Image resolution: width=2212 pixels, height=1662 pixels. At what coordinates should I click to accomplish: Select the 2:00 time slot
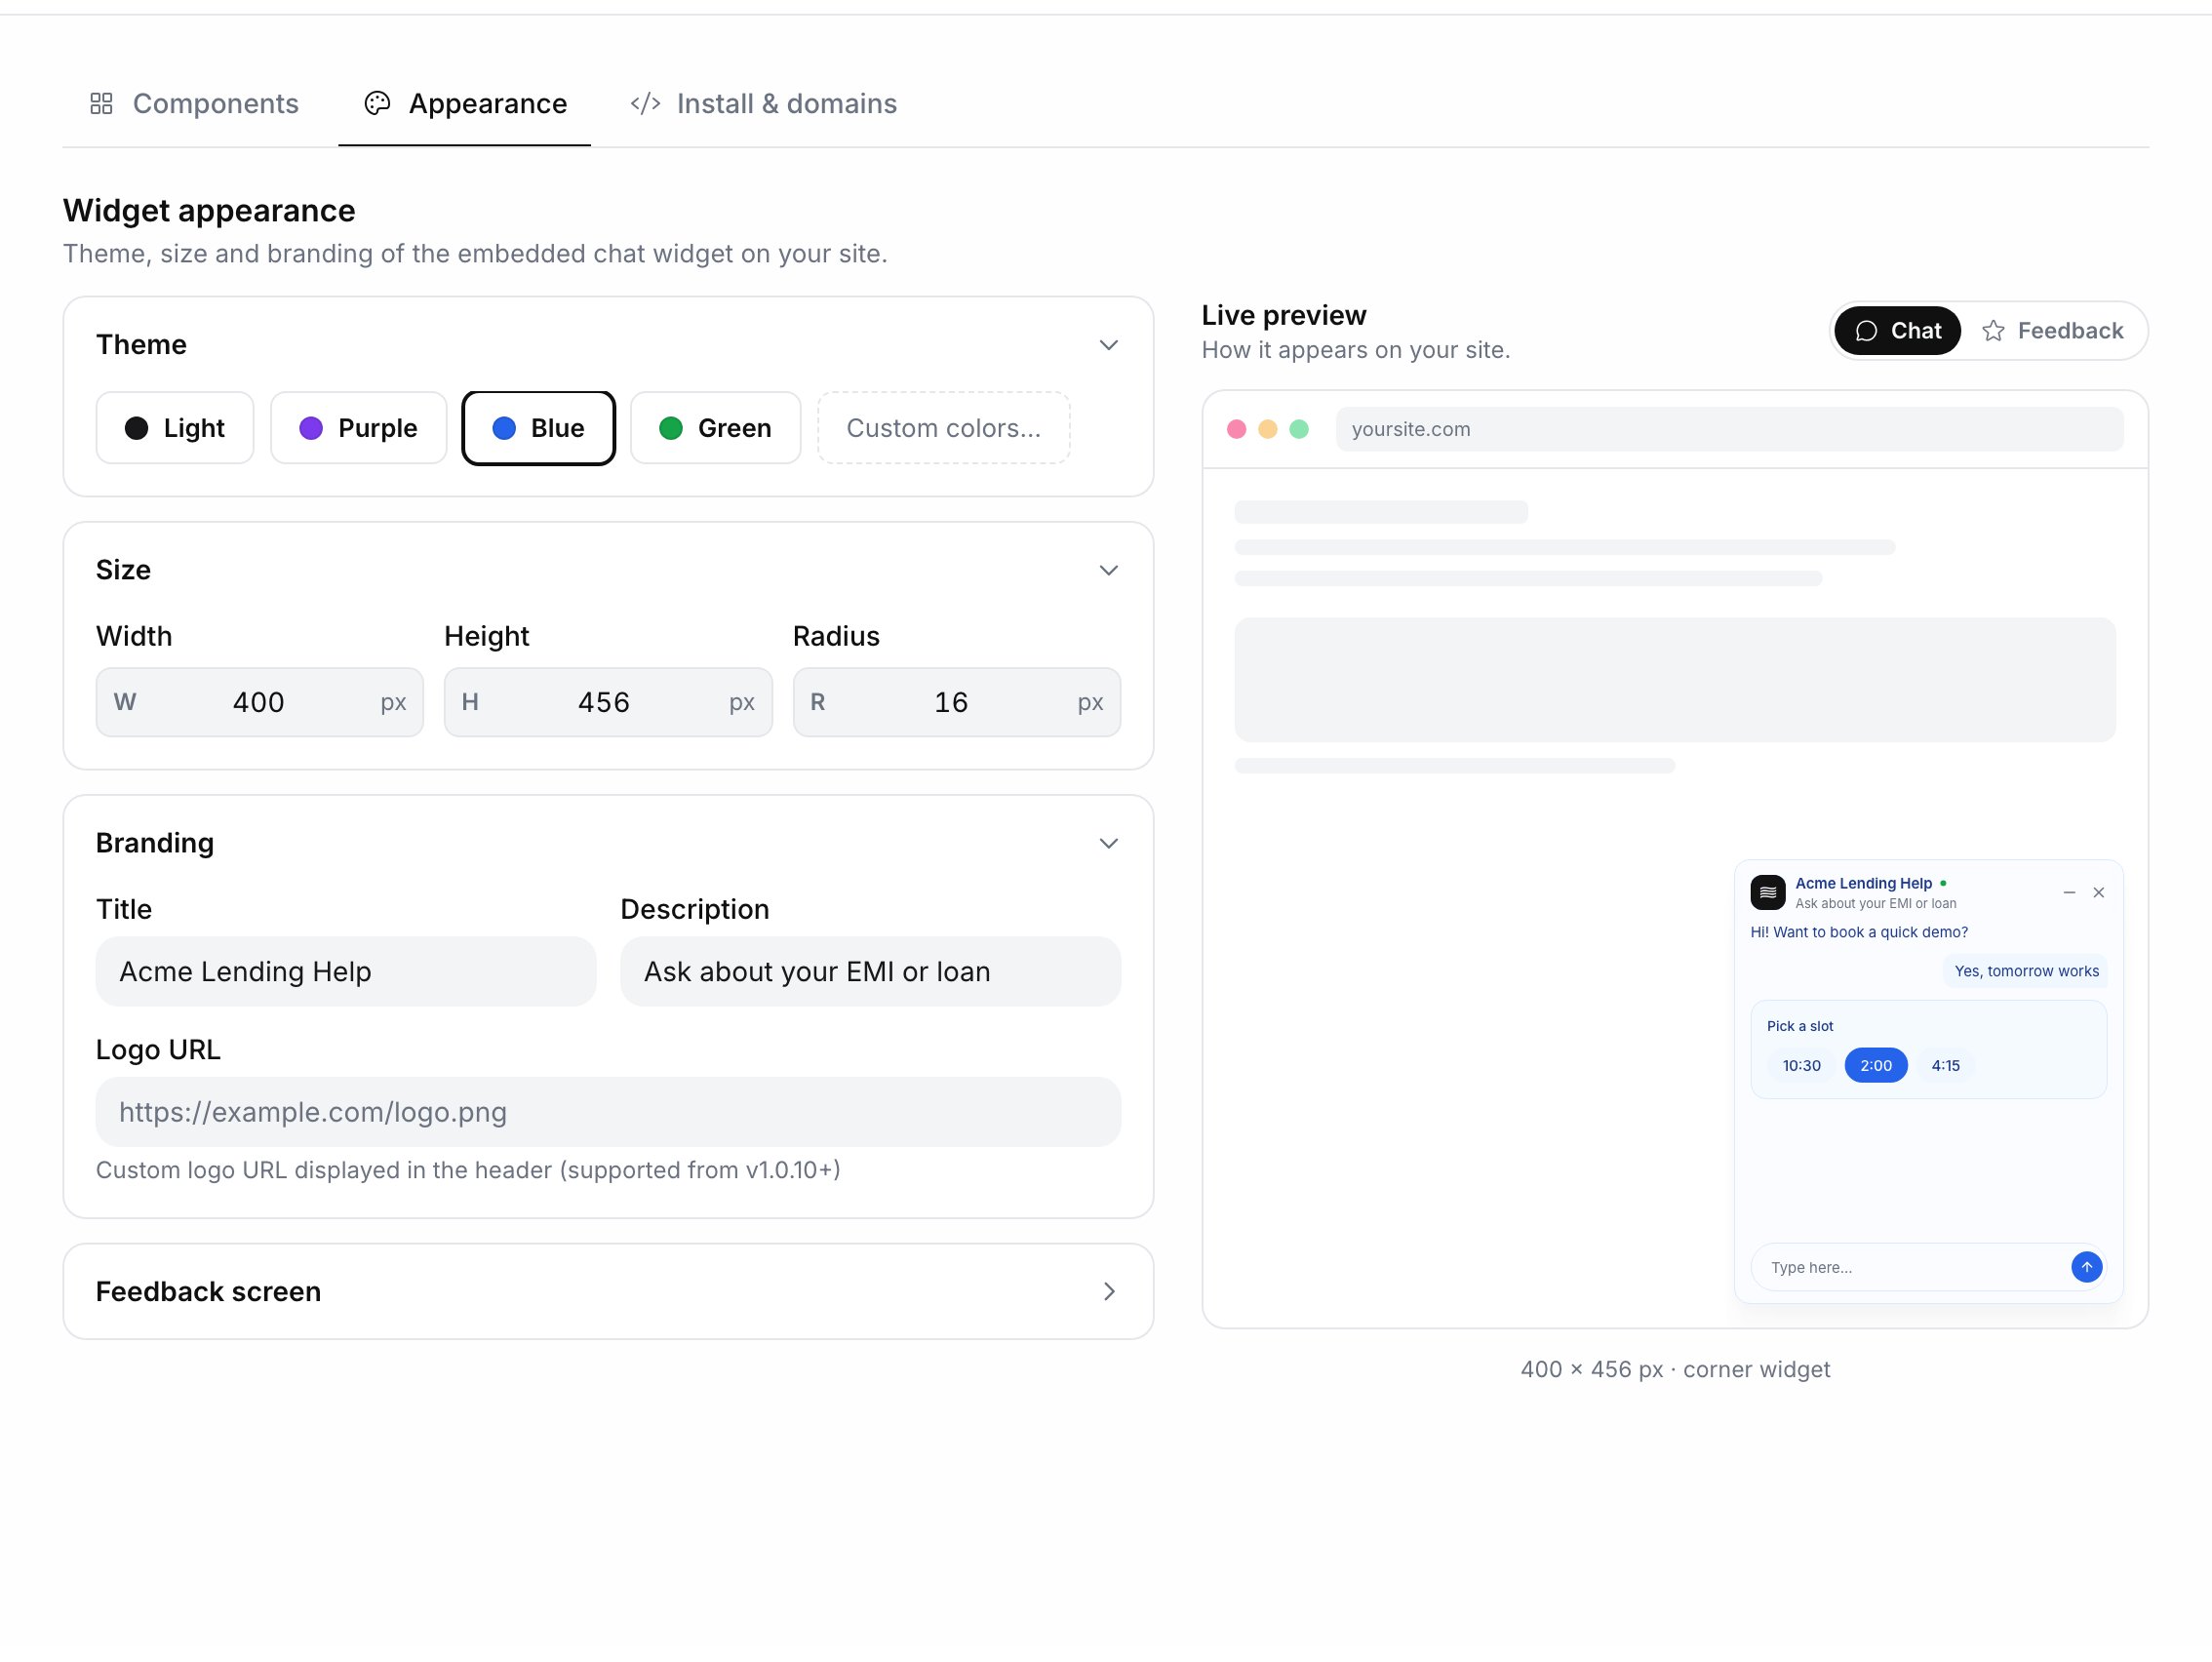pyautogui.click(x=1875, y=1065)
